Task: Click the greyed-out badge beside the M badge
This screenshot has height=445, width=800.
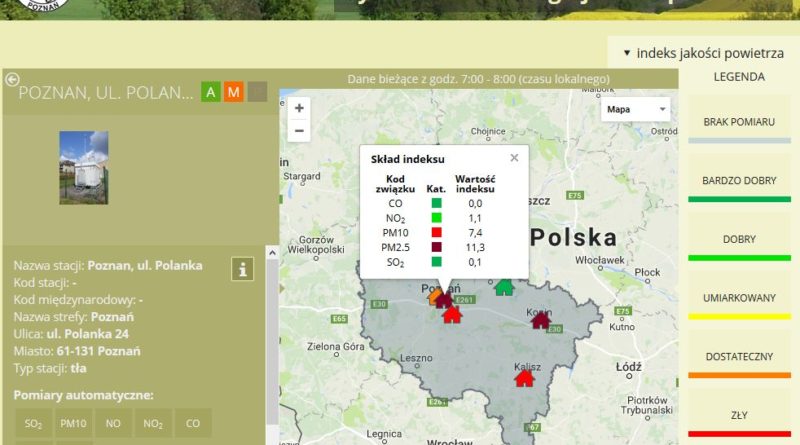Action: pos(257,92)
